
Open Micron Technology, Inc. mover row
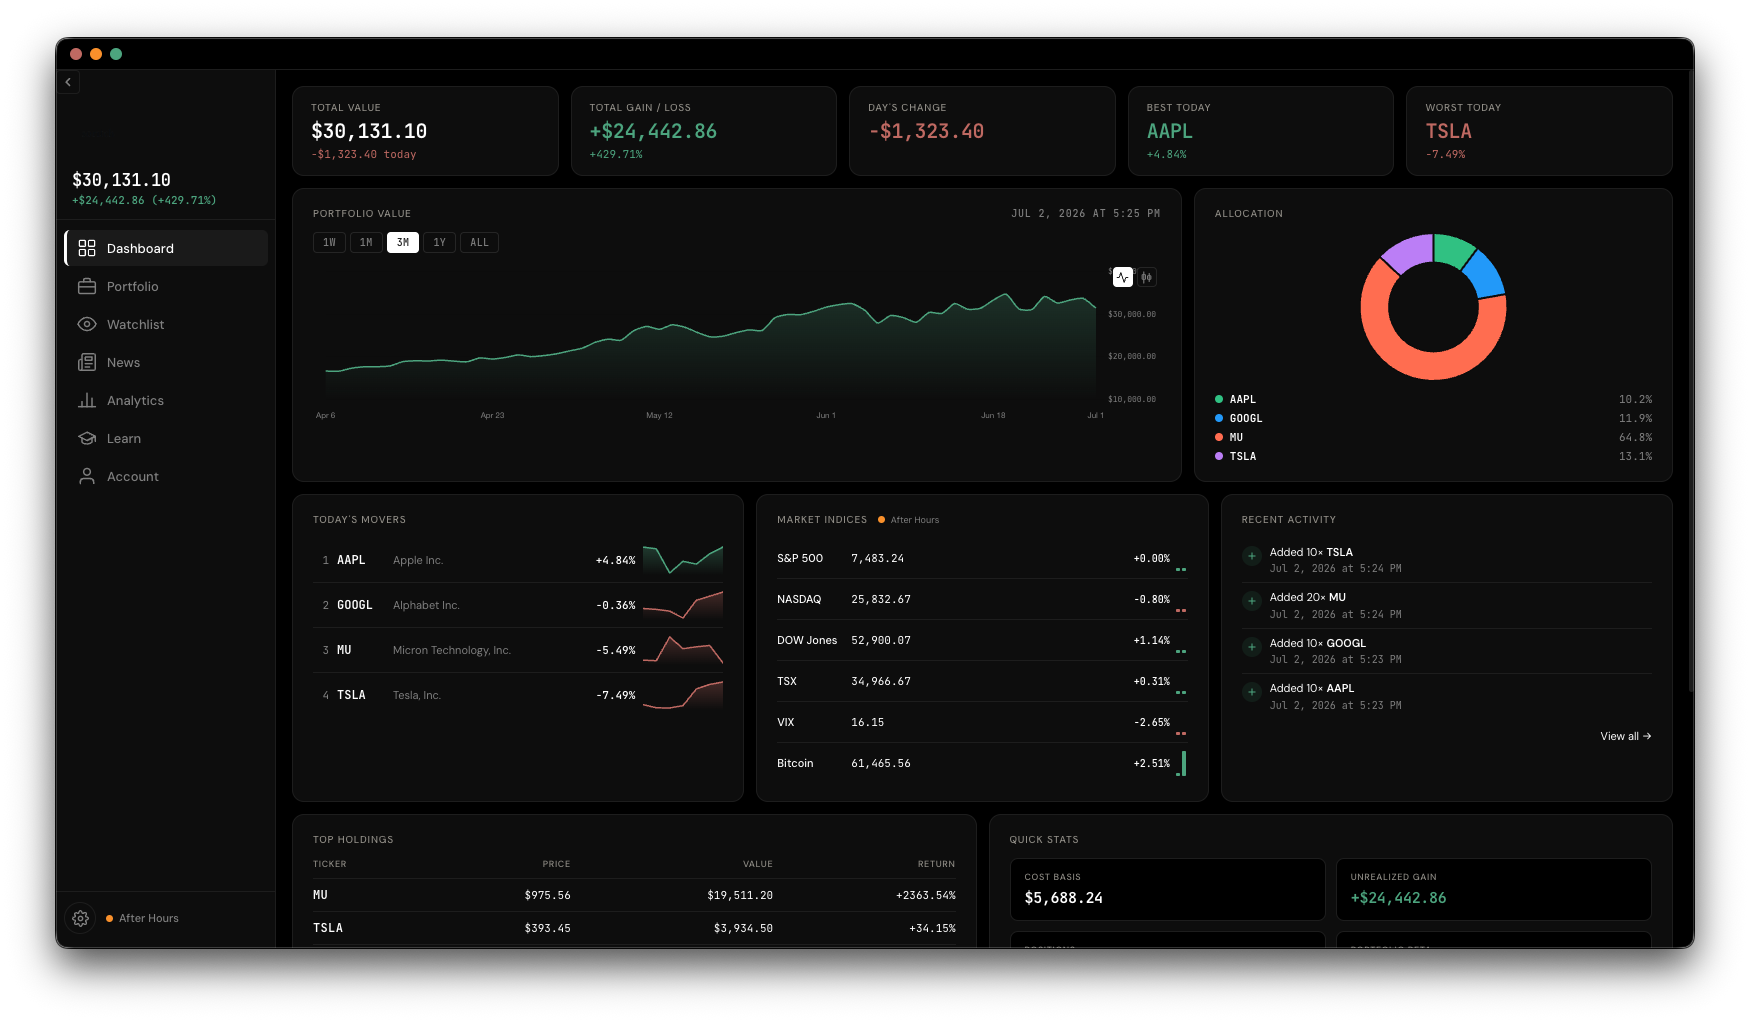coord(518,650)
